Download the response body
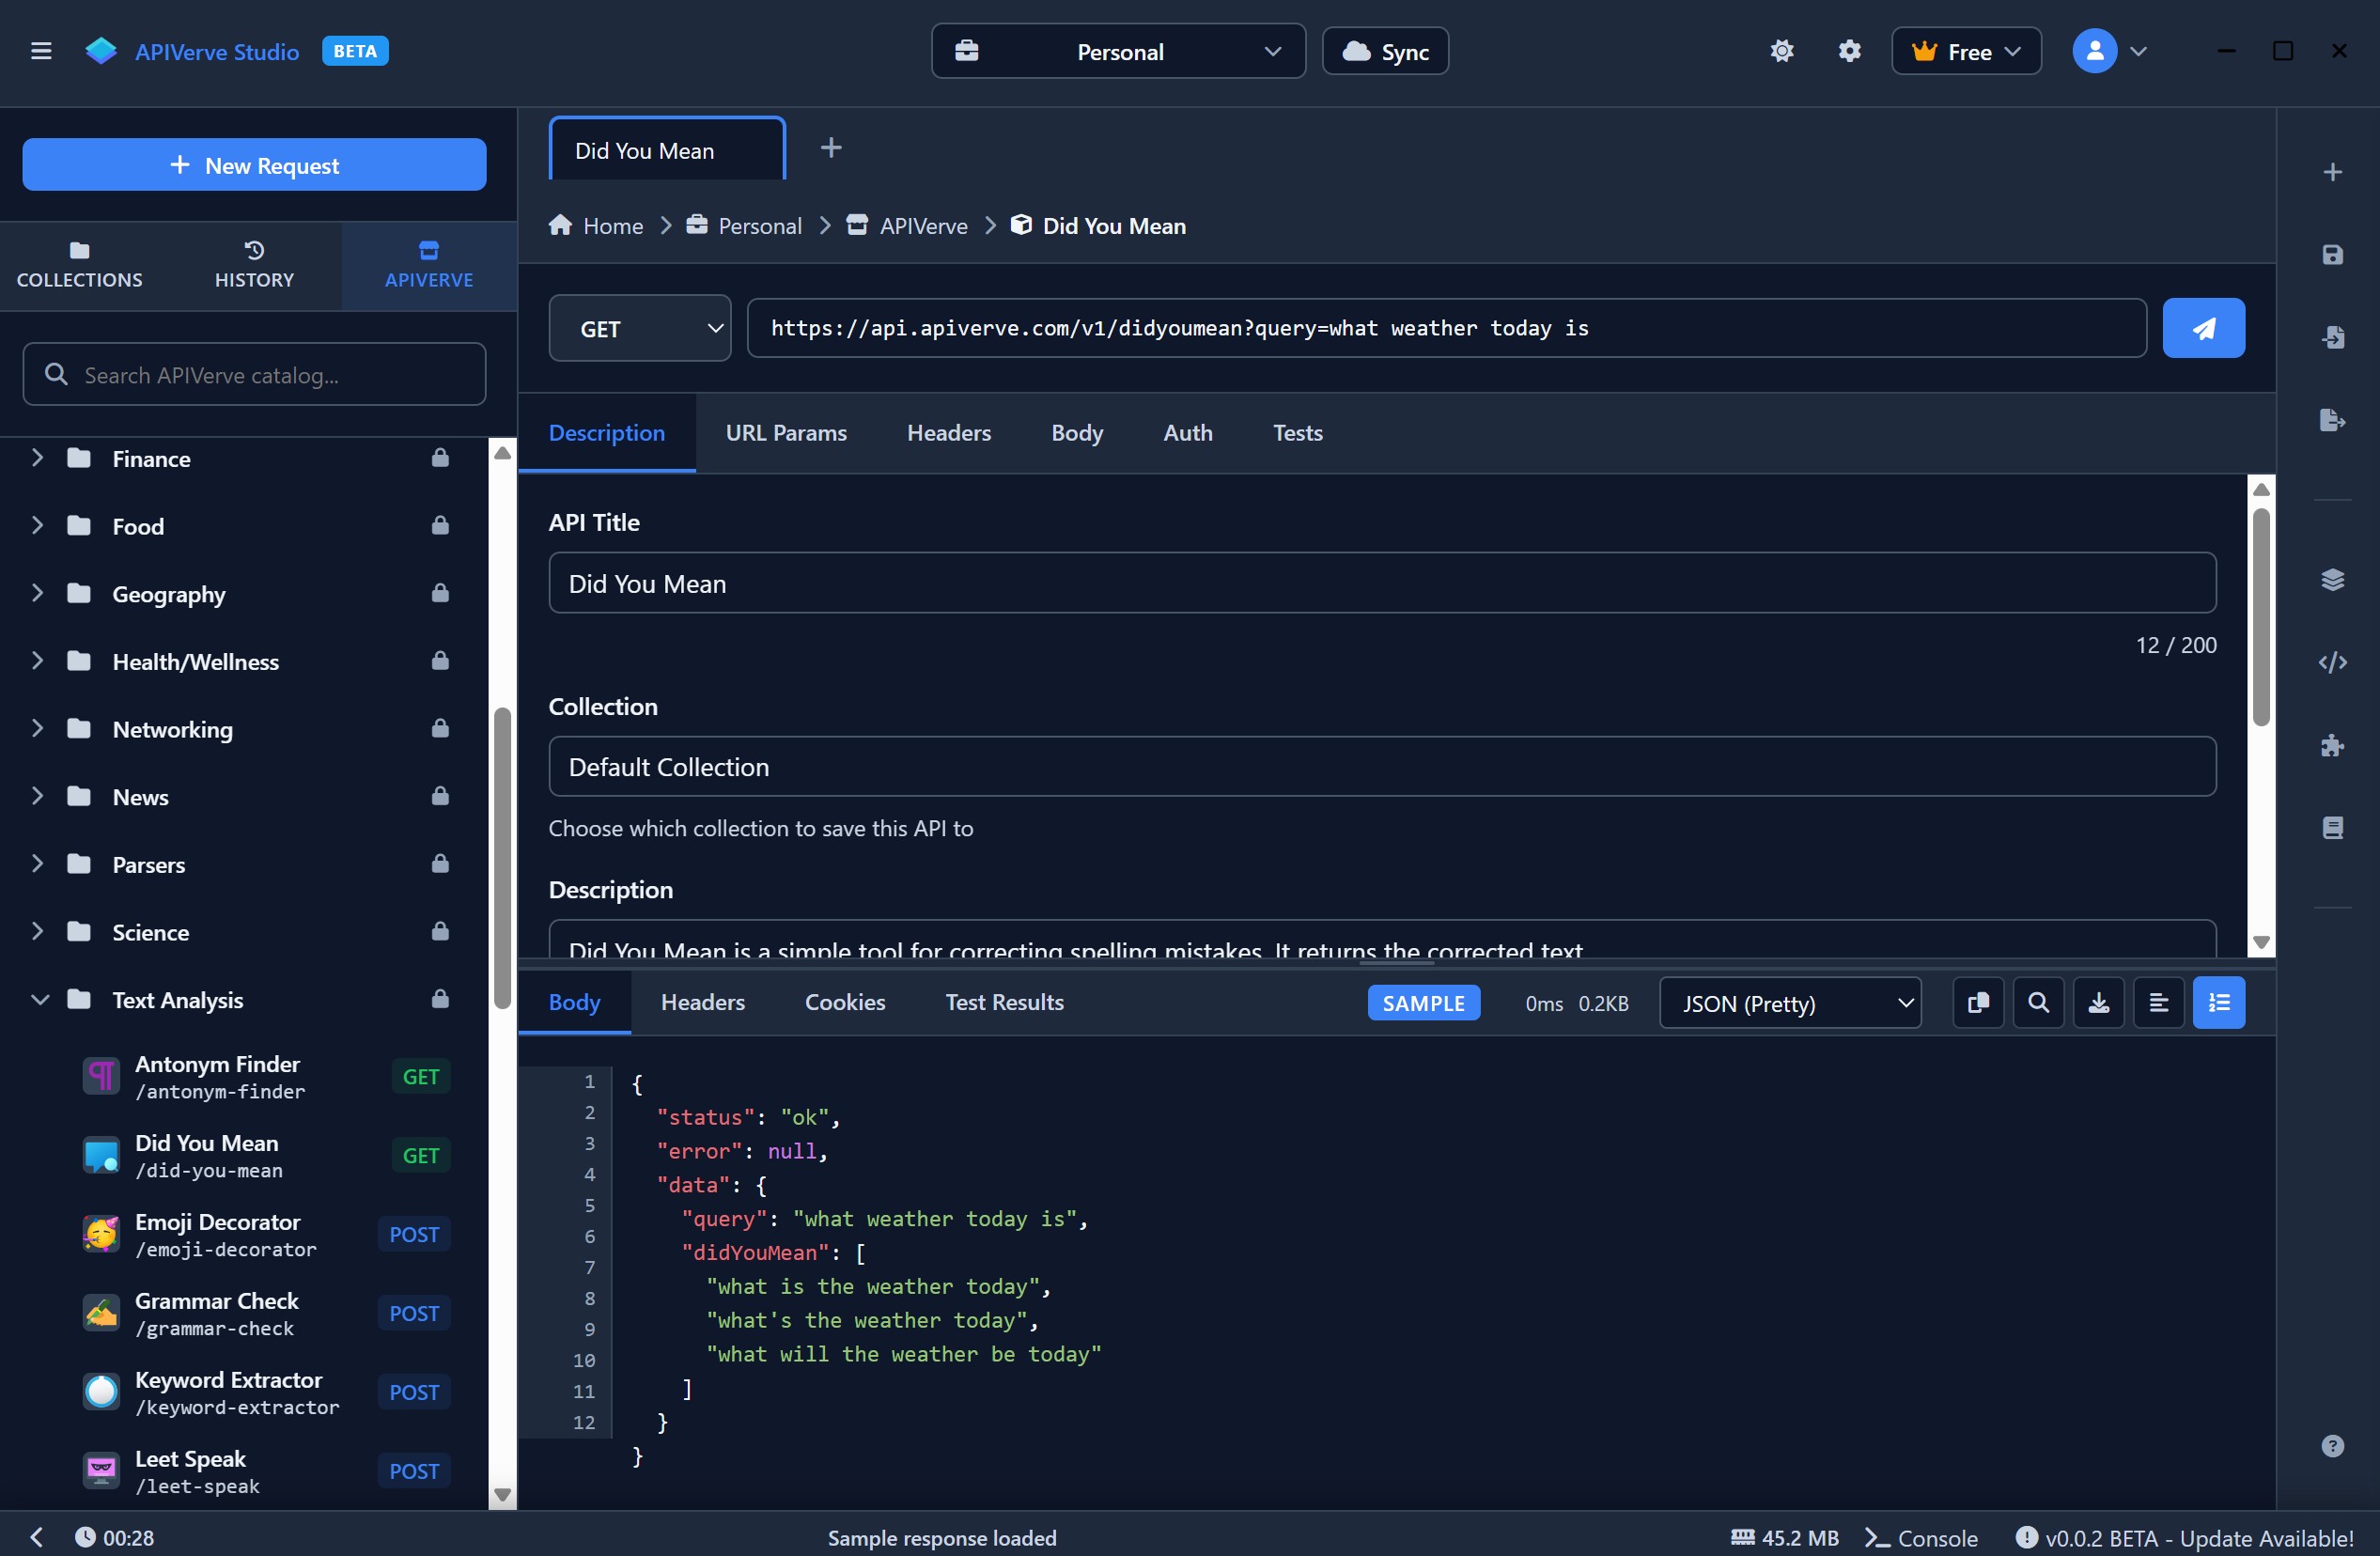This screenshot has height=1556, width=2380. point(2098,1002)
